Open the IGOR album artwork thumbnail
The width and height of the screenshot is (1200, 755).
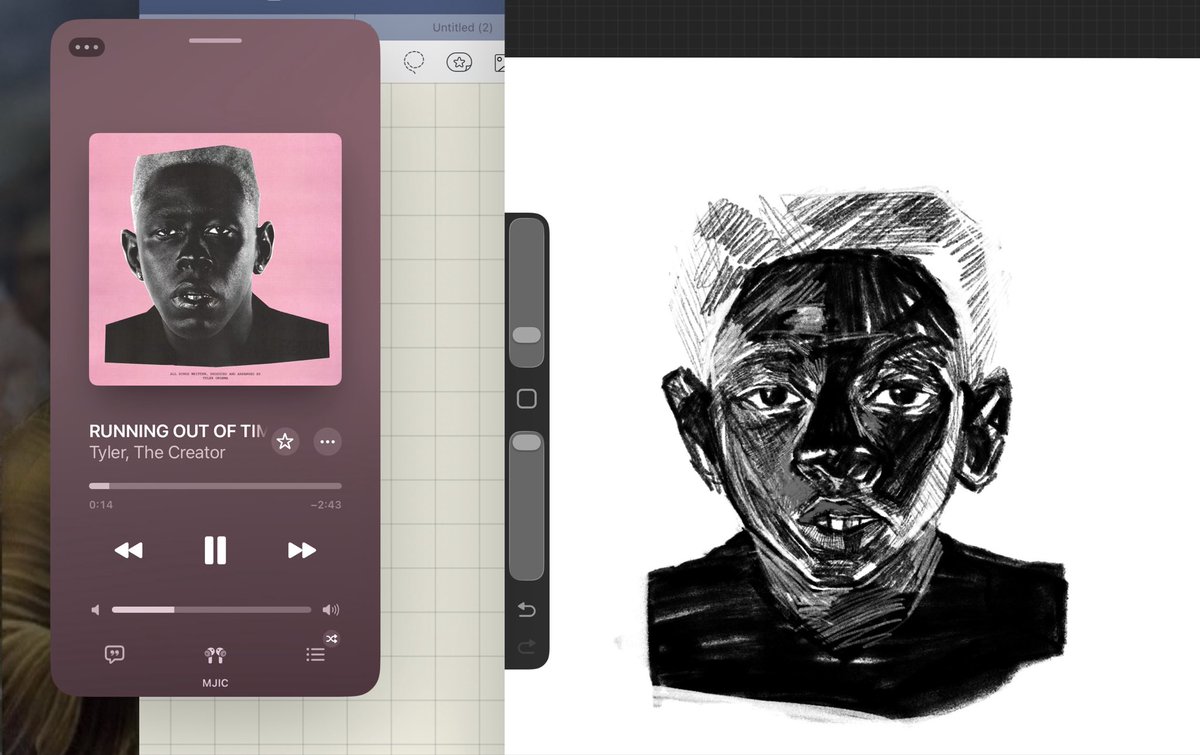point(215,259)
